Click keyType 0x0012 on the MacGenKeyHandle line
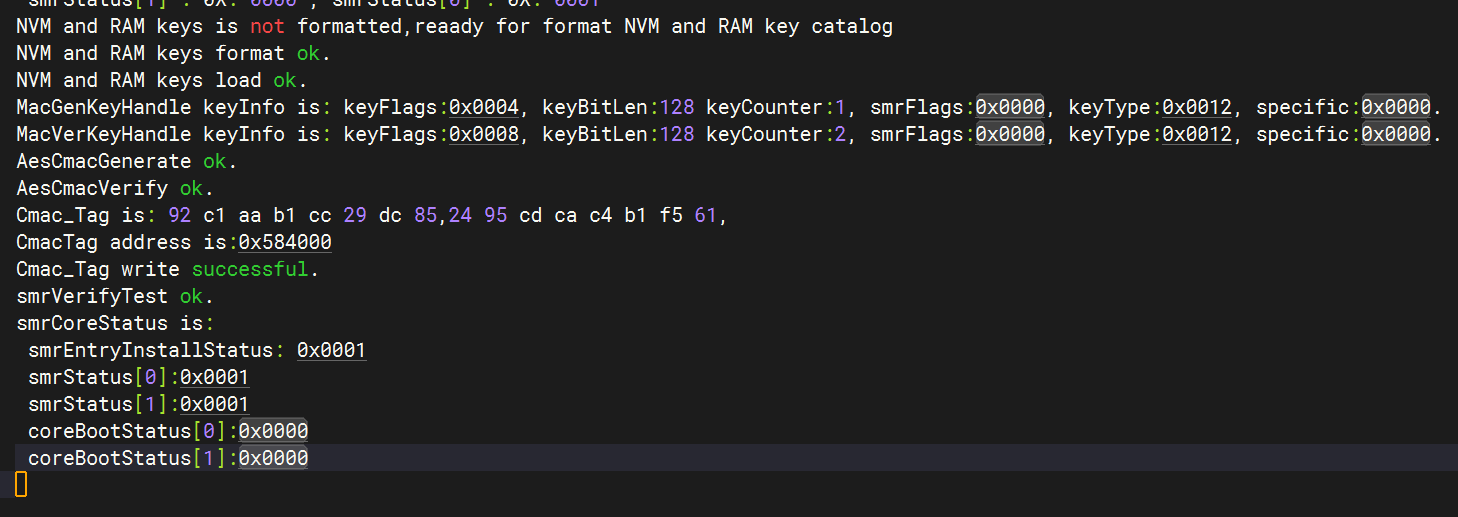The height and width of the screenshot is (517, 1458). [x=1197, y=107]
